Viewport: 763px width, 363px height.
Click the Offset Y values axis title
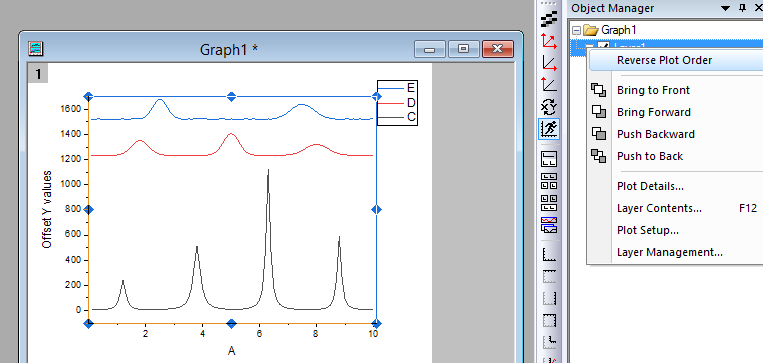[47, 209]
